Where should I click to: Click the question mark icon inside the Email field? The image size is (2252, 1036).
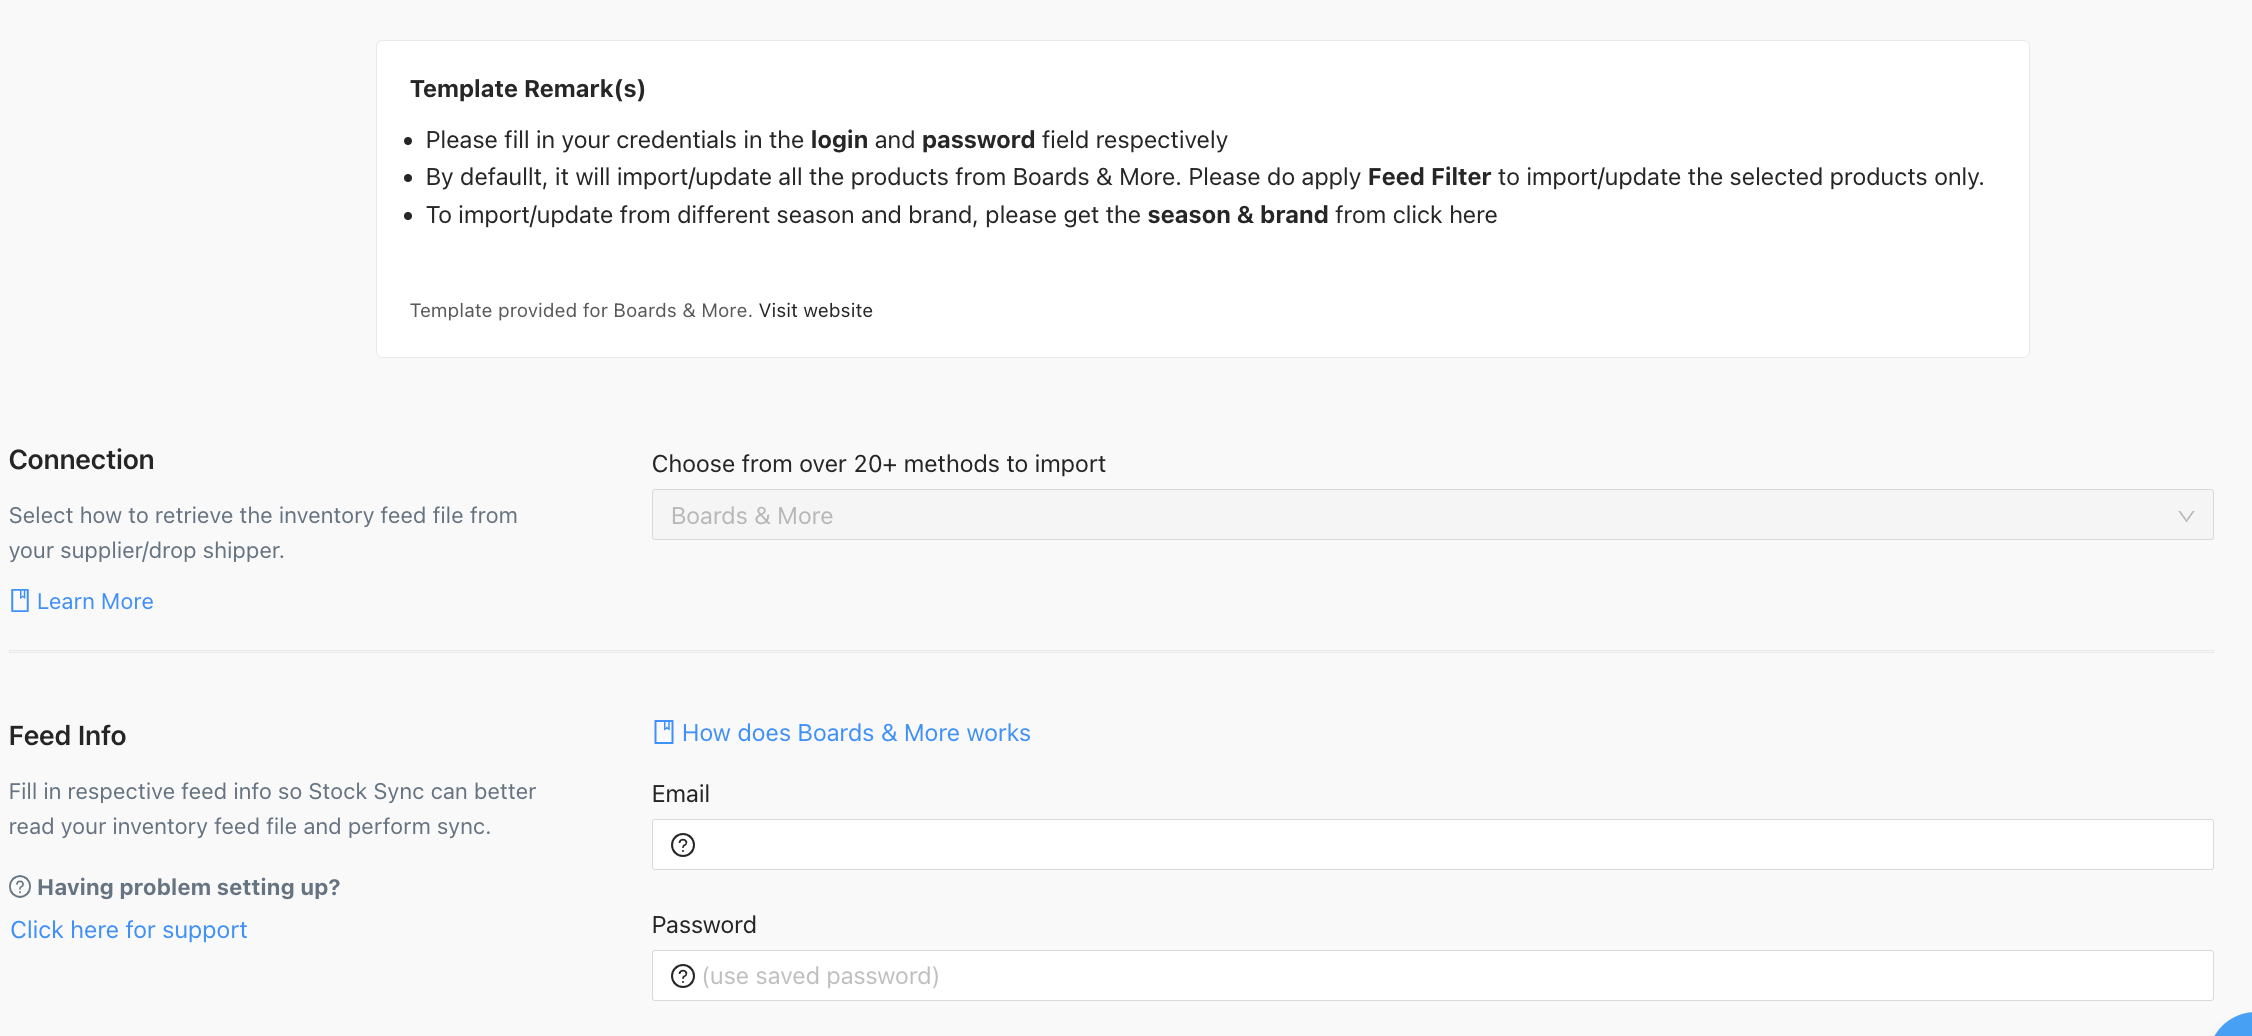coord(682,844)
